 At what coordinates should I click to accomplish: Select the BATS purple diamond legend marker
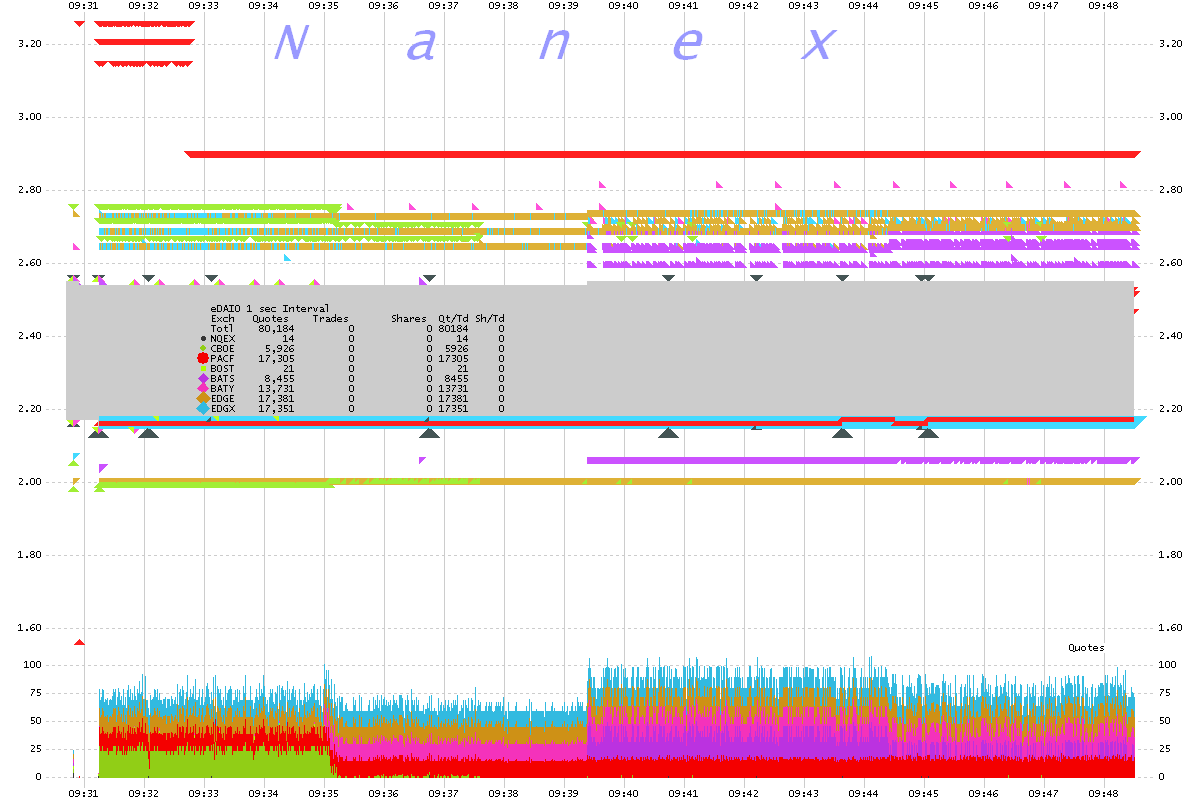[203, 378]
